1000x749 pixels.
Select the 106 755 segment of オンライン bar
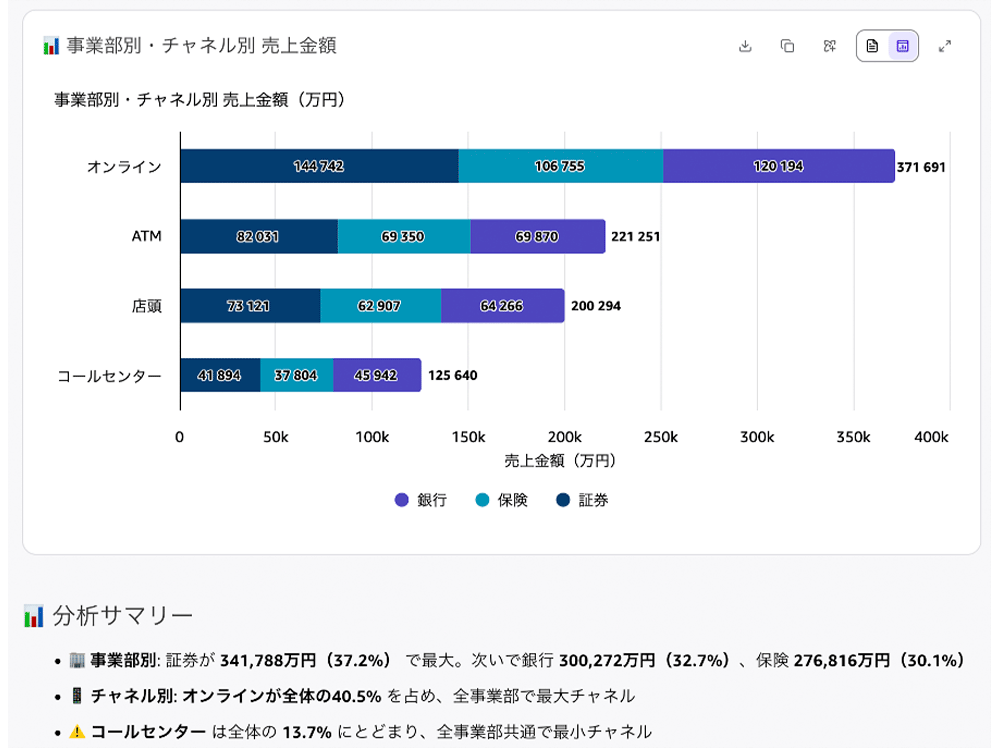[561, 166]
